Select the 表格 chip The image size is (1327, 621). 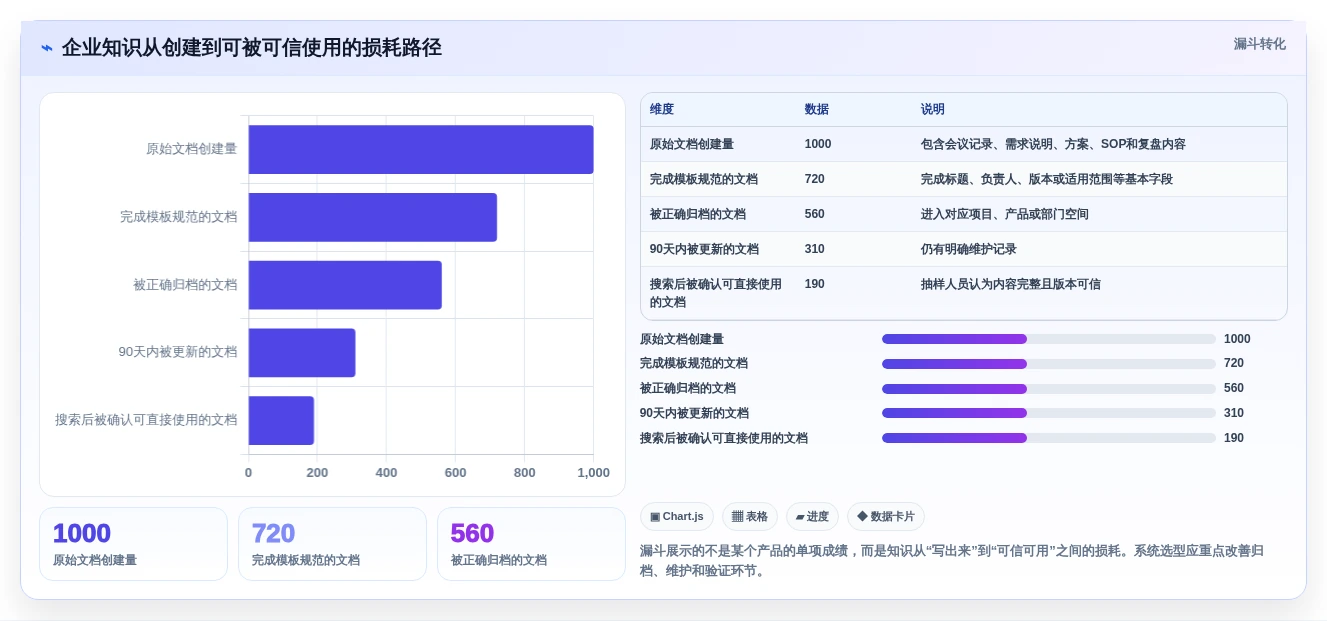(x=750, y=516)
